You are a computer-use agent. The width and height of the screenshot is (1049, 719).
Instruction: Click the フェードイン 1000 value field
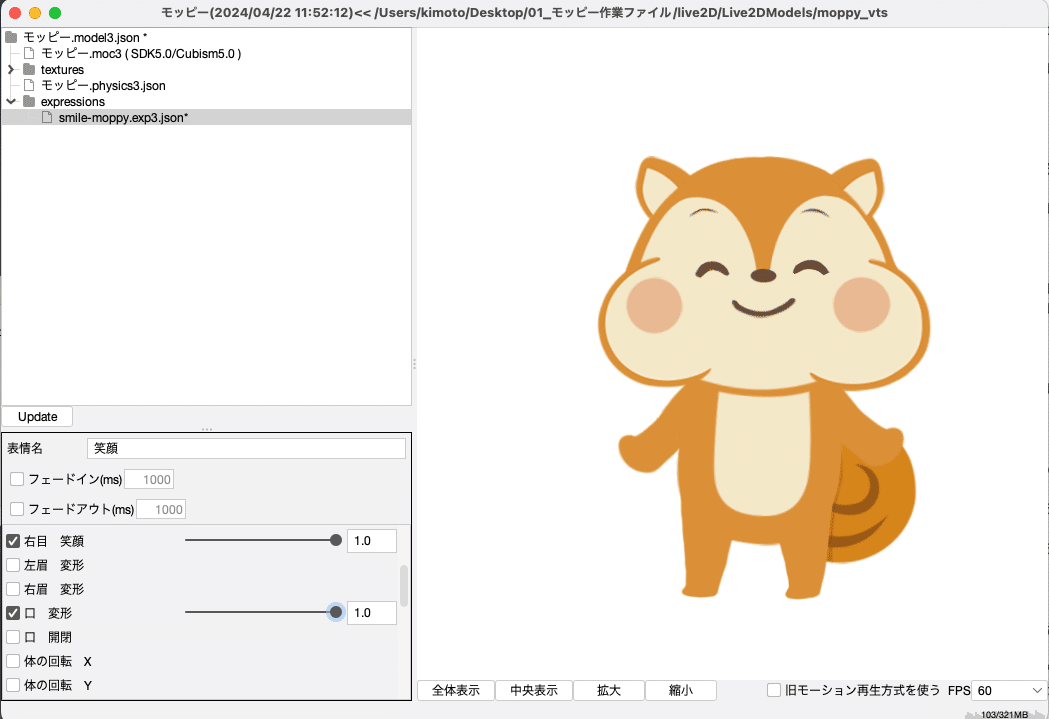(x=149, y=480)
